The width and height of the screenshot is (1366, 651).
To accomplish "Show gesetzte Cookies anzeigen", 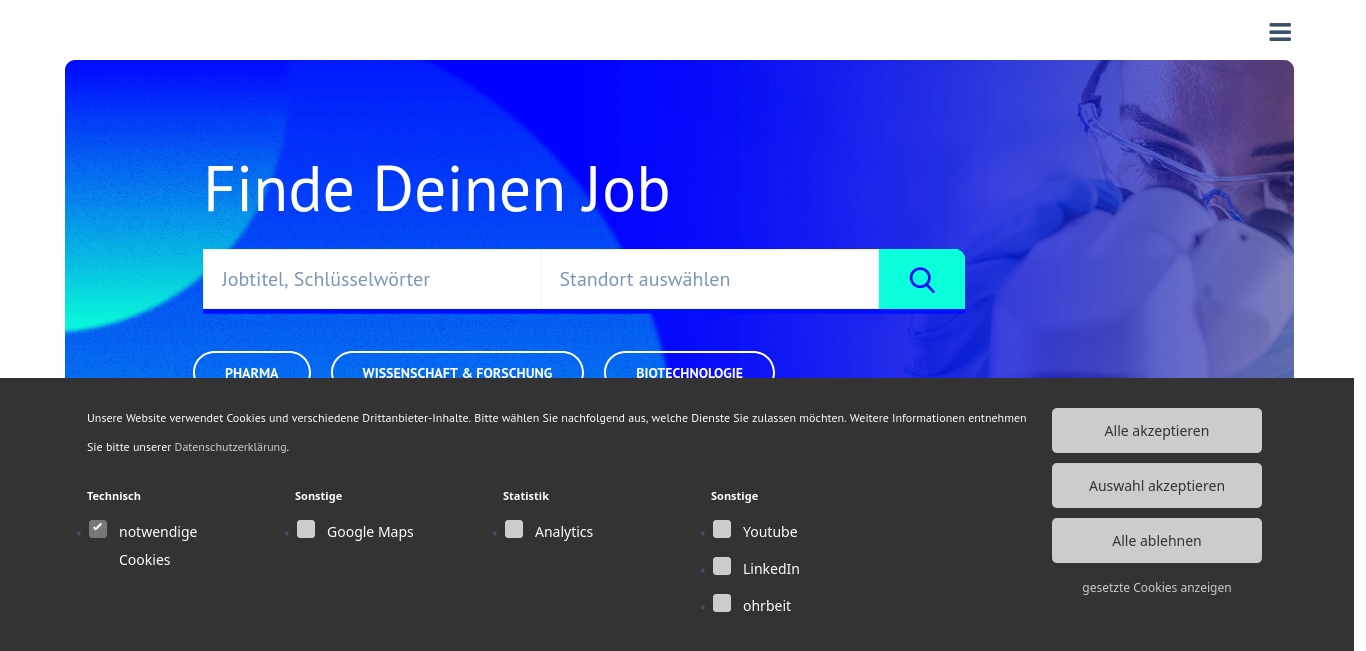I will tap(1157, 588).
